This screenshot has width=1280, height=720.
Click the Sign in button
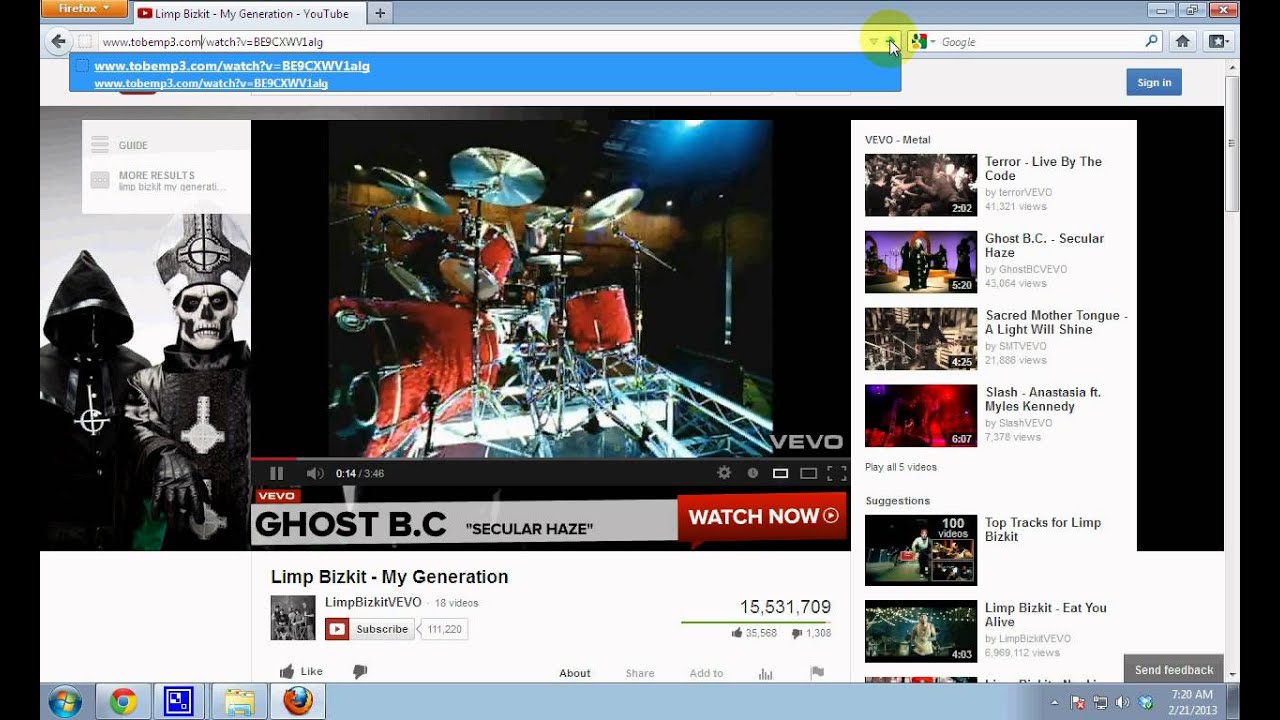point(1154,82)
